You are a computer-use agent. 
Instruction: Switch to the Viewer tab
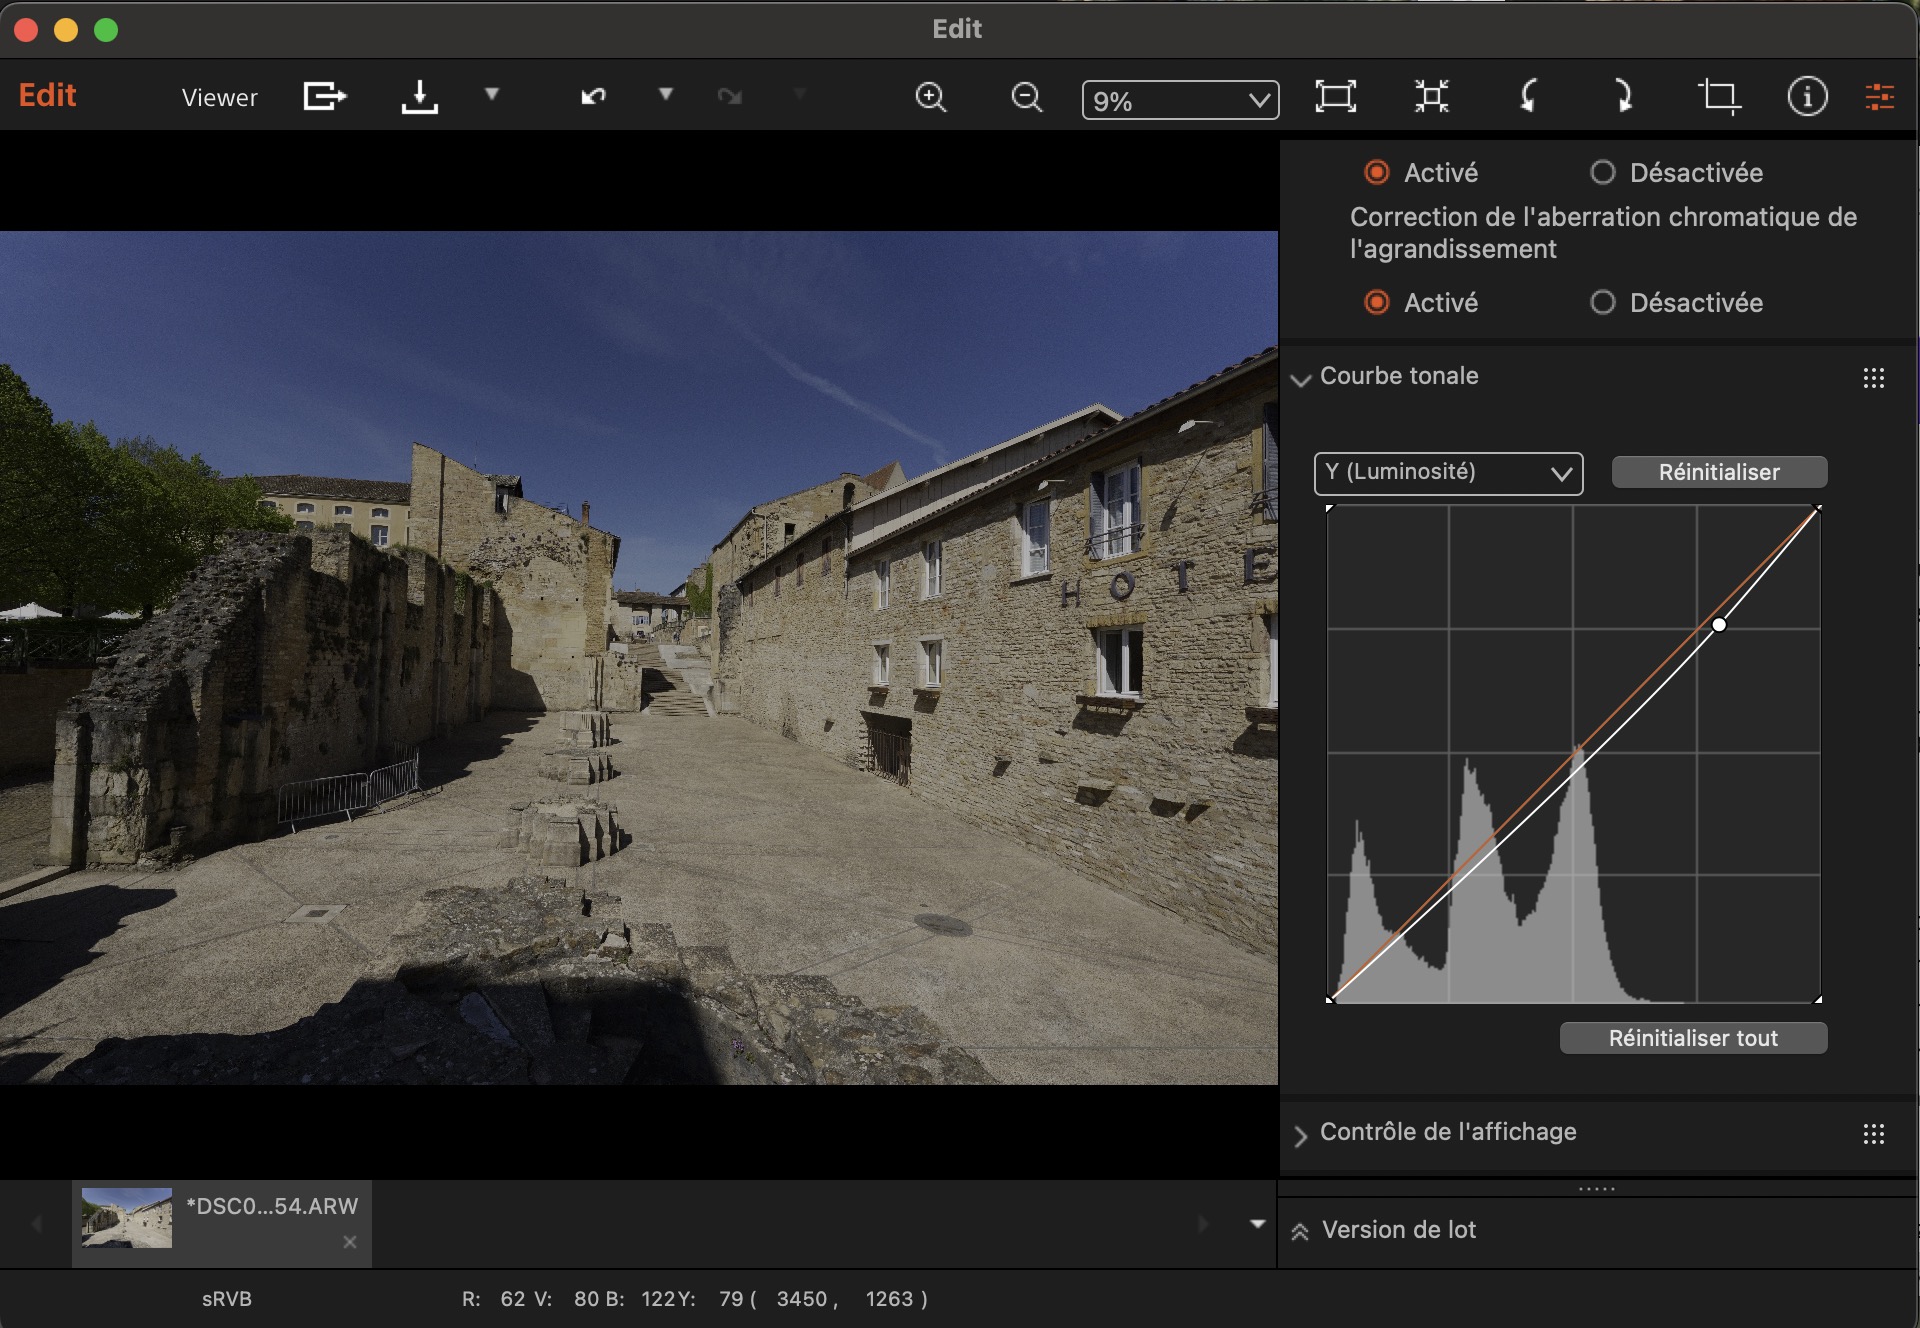[x=219, y=97]
